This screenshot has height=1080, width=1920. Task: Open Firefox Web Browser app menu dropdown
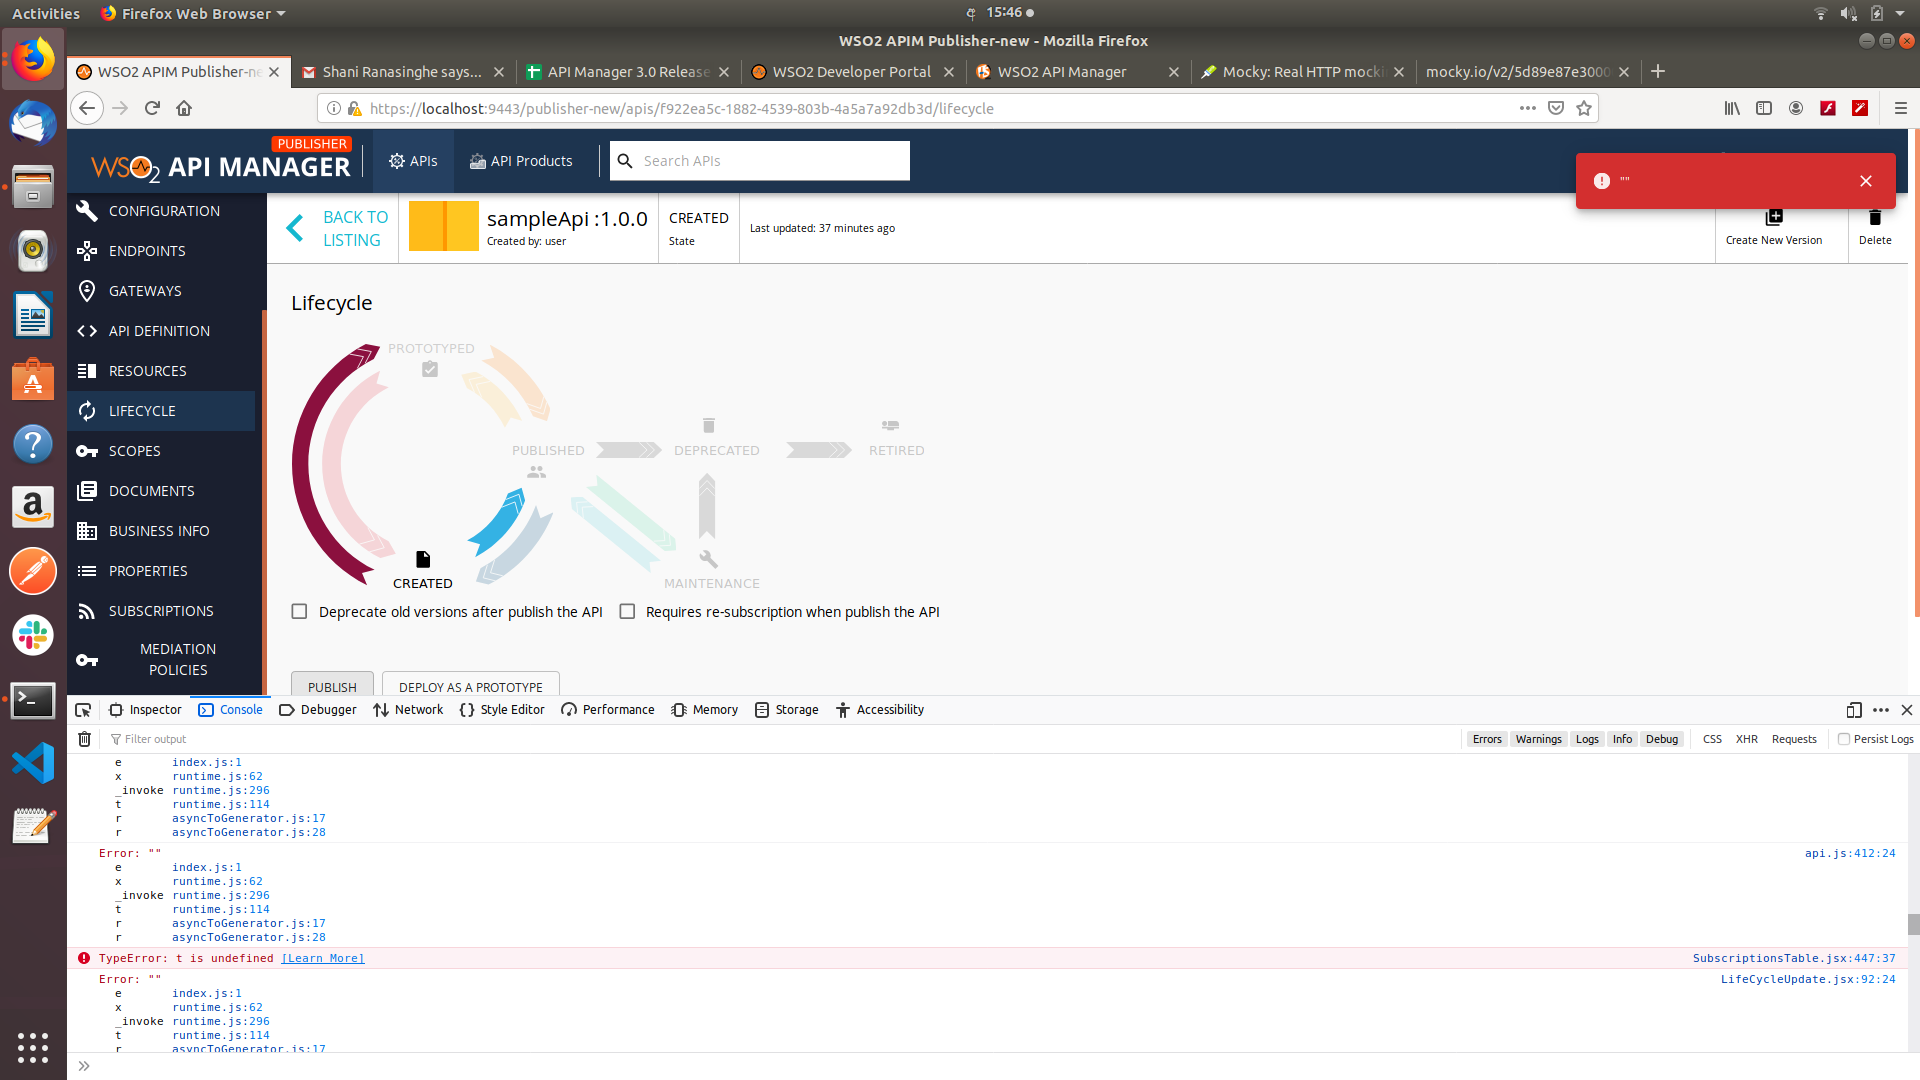194,13
